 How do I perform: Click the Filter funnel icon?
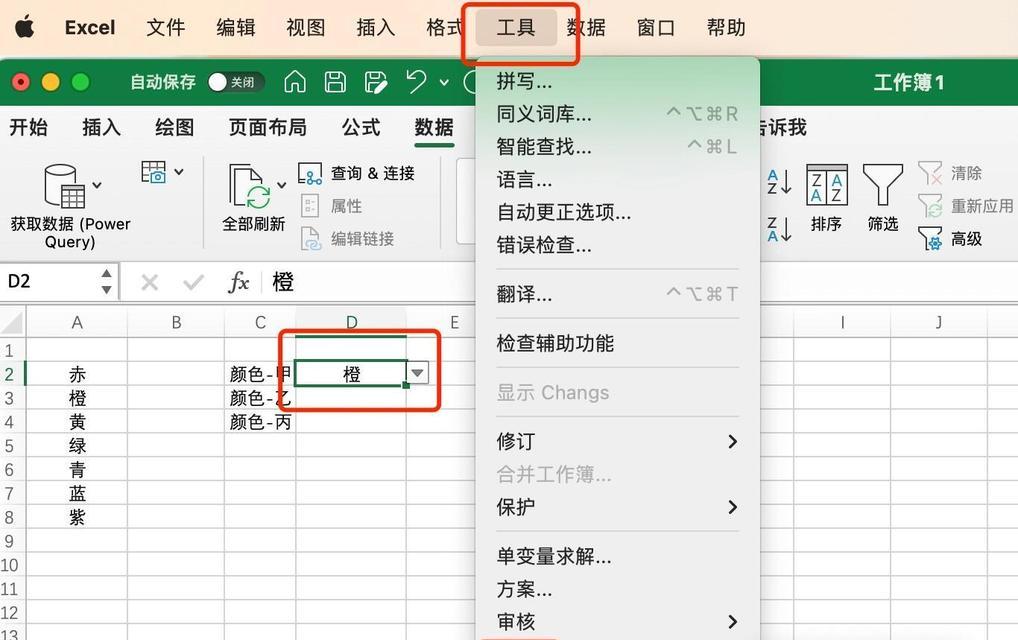[883, 185]
